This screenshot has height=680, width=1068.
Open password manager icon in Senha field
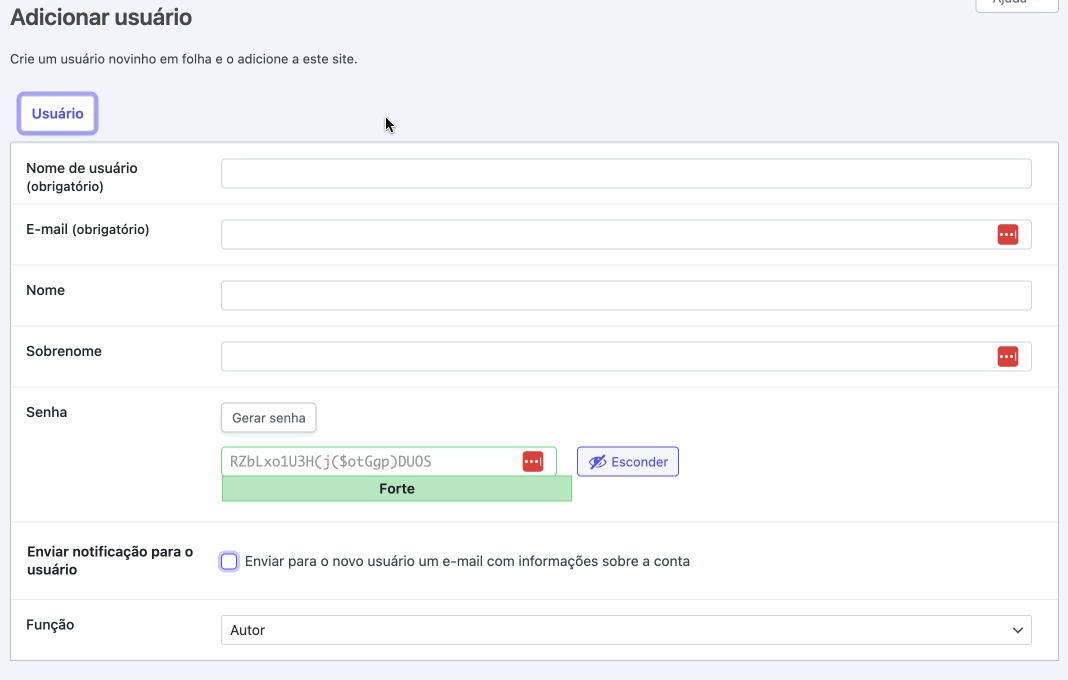click(533, 461)
